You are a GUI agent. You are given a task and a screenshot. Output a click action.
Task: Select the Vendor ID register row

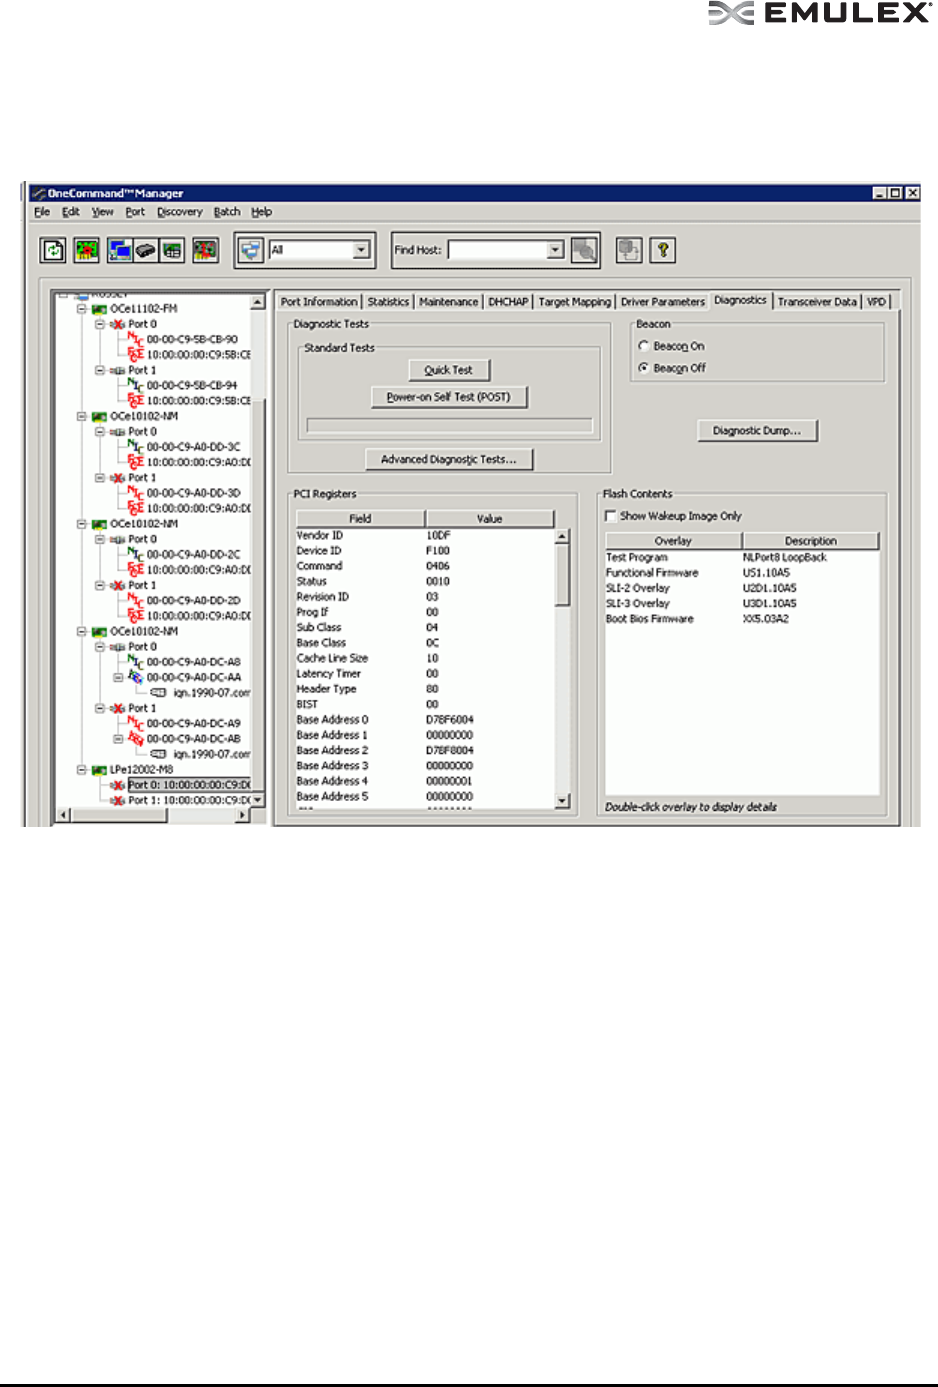pos(425,536)
